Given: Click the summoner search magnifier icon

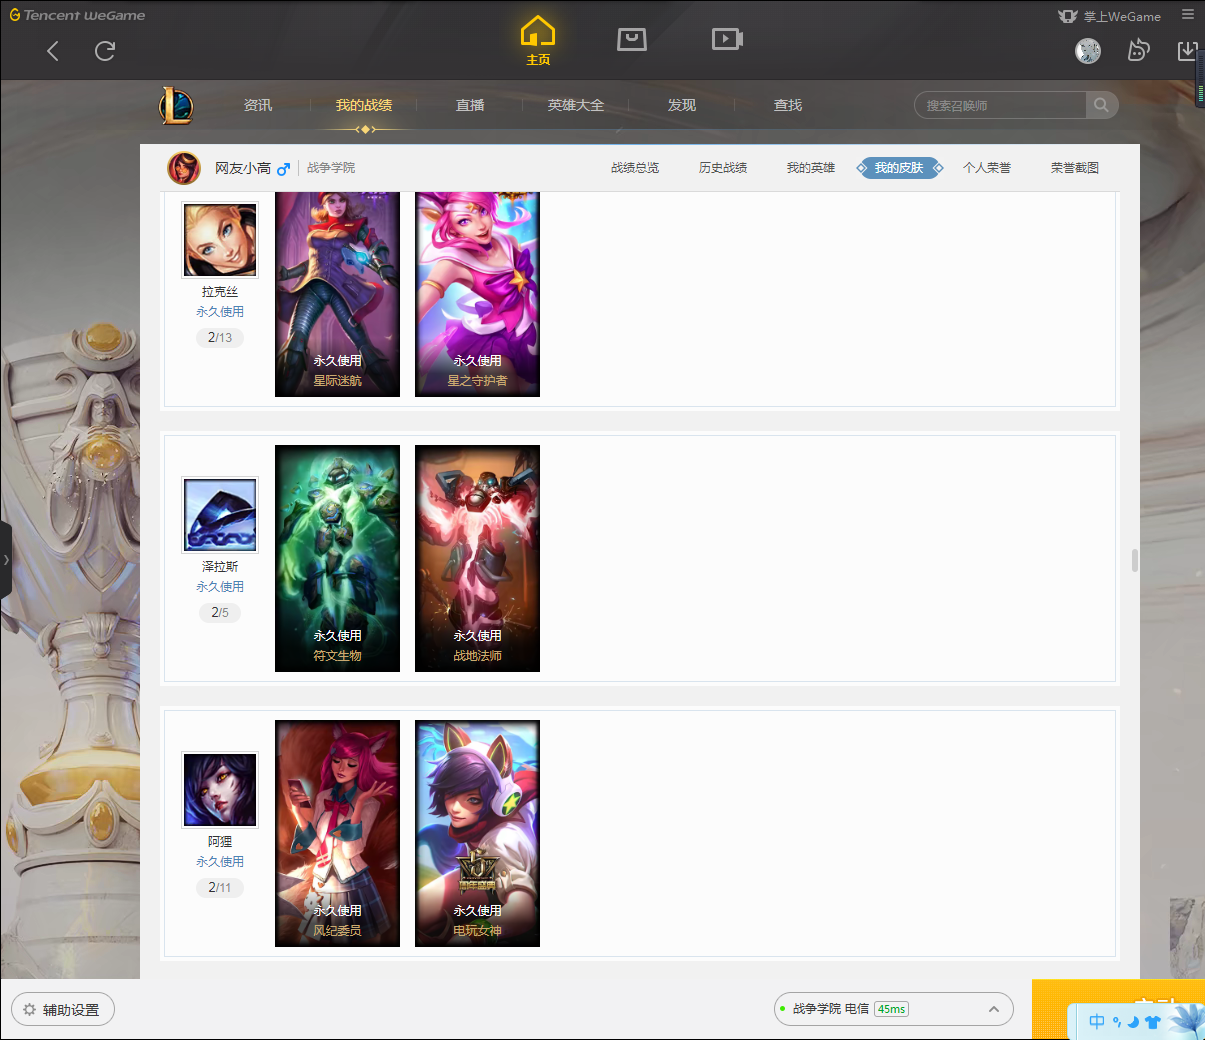Looking at the screenshot, I should point(1101,105).
